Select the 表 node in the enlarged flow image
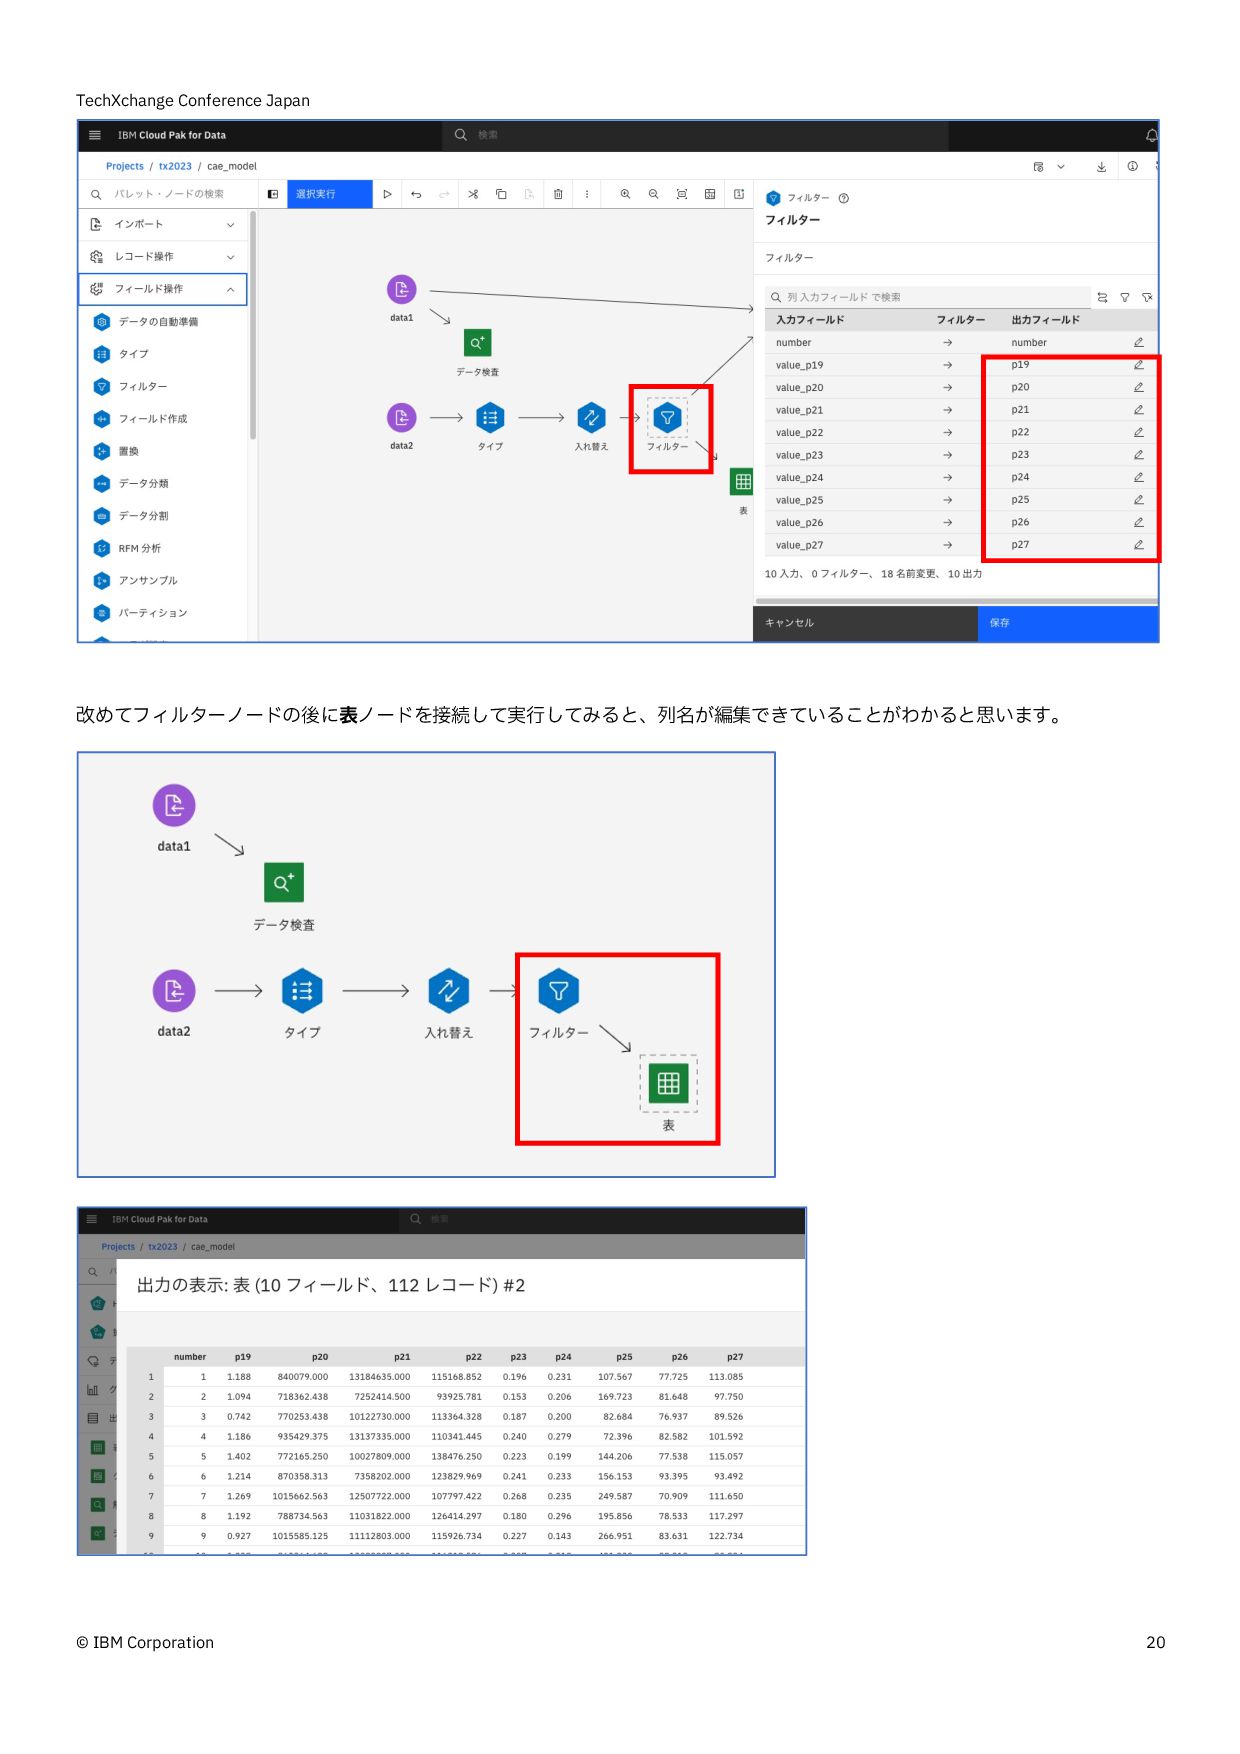 coord(669,1082)
